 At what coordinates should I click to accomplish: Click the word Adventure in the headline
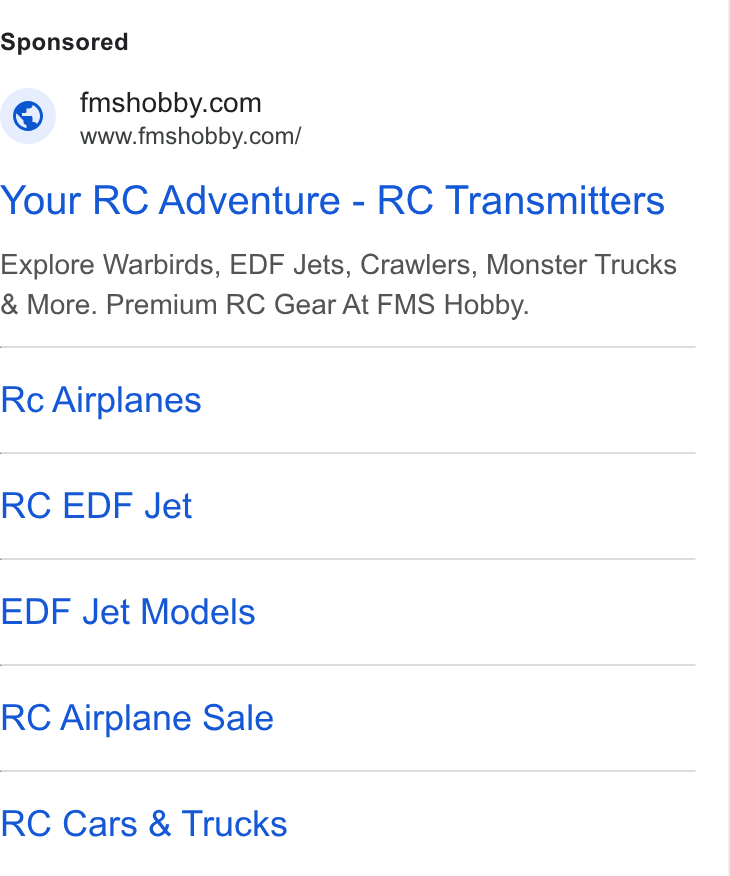[250, 200]
